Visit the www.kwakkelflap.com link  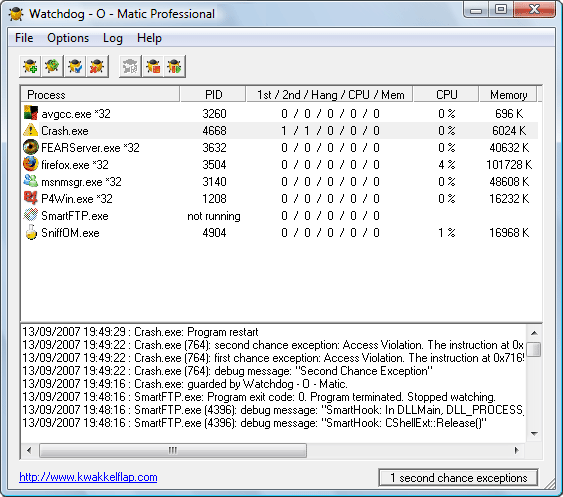[x=88, y=477]
